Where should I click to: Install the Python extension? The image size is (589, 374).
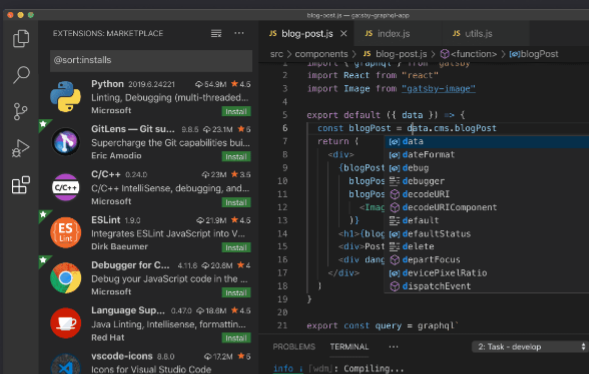(x=236, y=112)
